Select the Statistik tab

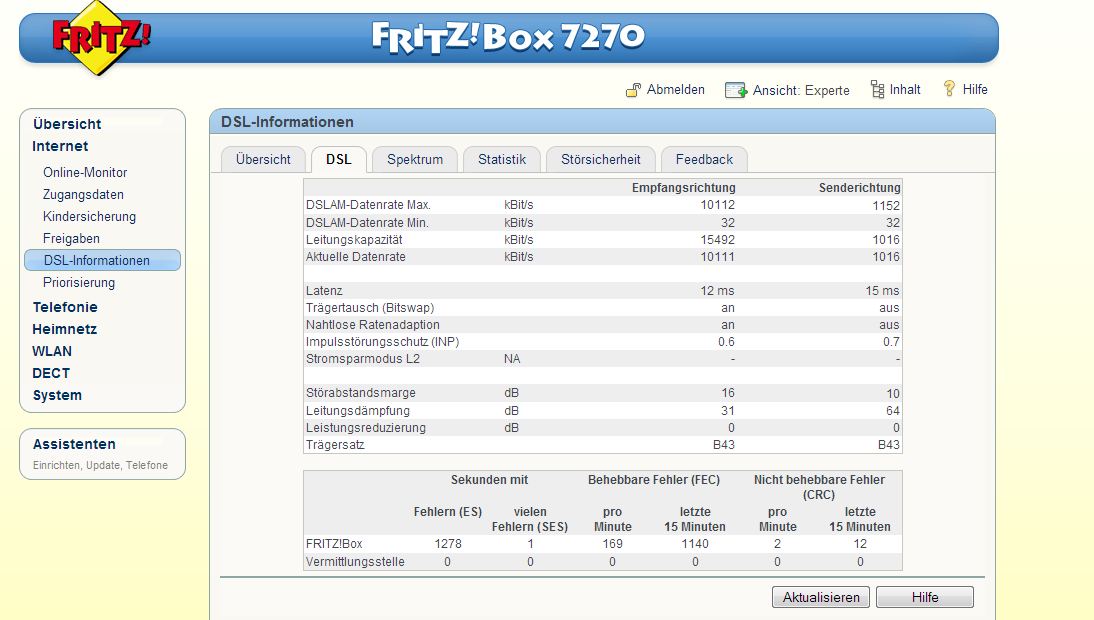coord(501,159)
